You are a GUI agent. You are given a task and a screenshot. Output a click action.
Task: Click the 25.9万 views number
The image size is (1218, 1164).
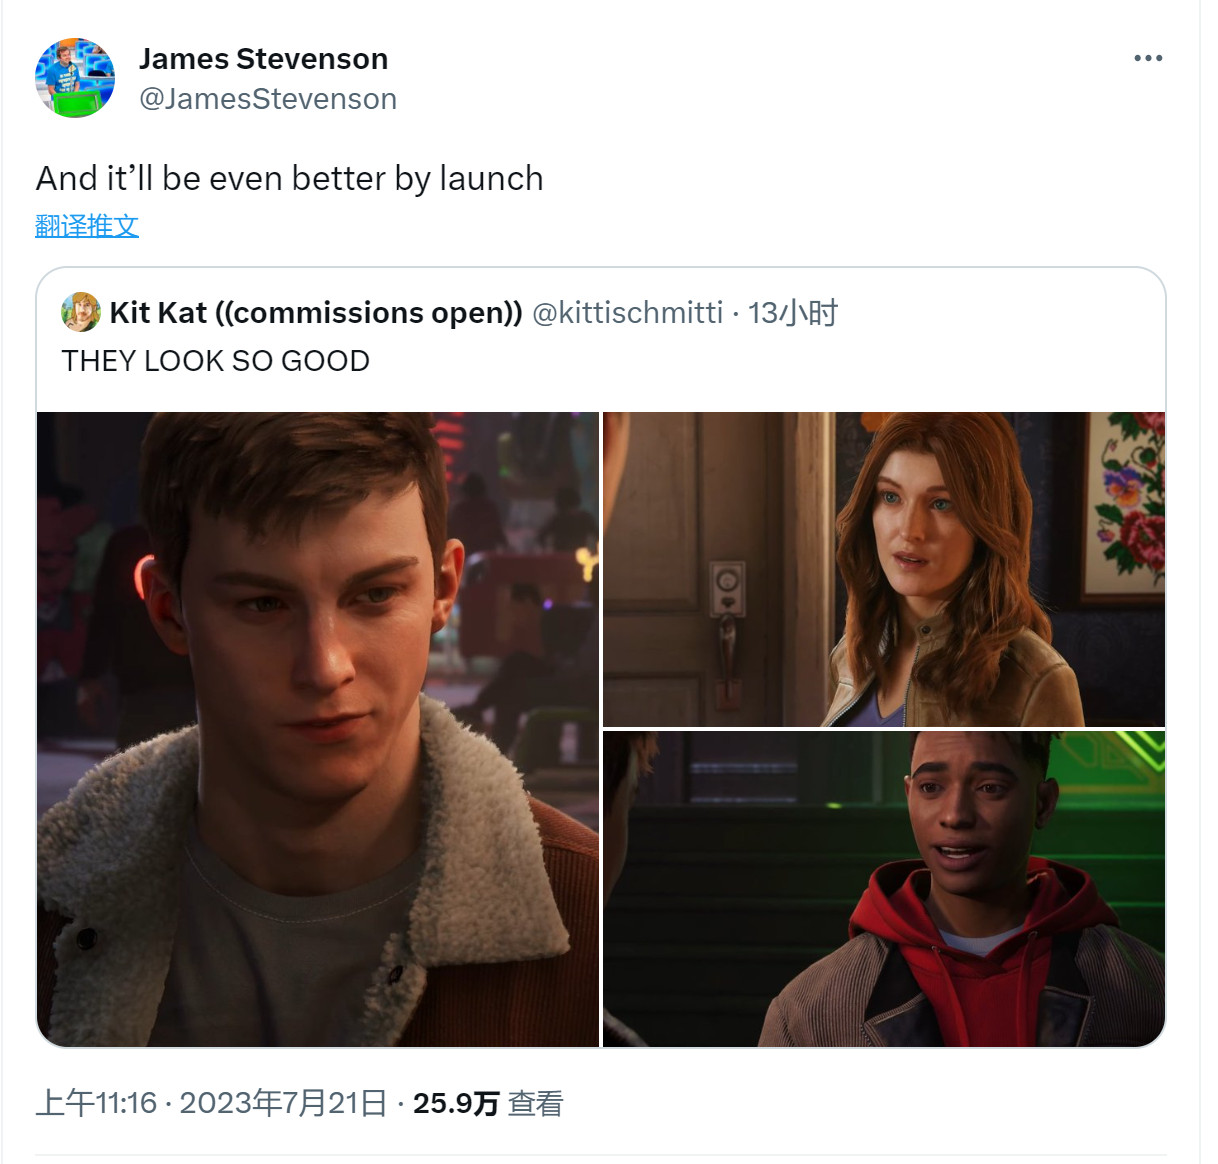click(456, 1103)
